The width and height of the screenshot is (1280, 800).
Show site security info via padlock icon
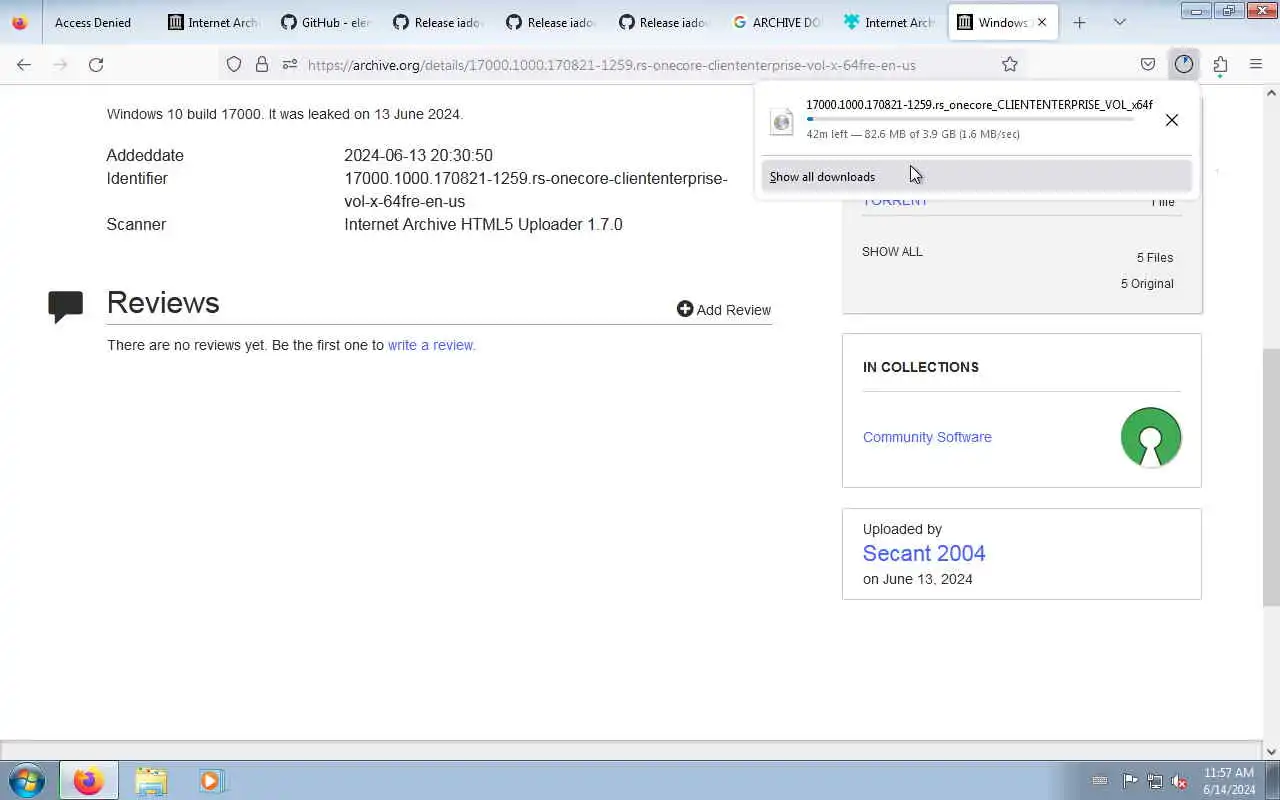pyautogui.click(x=262, y=65)
